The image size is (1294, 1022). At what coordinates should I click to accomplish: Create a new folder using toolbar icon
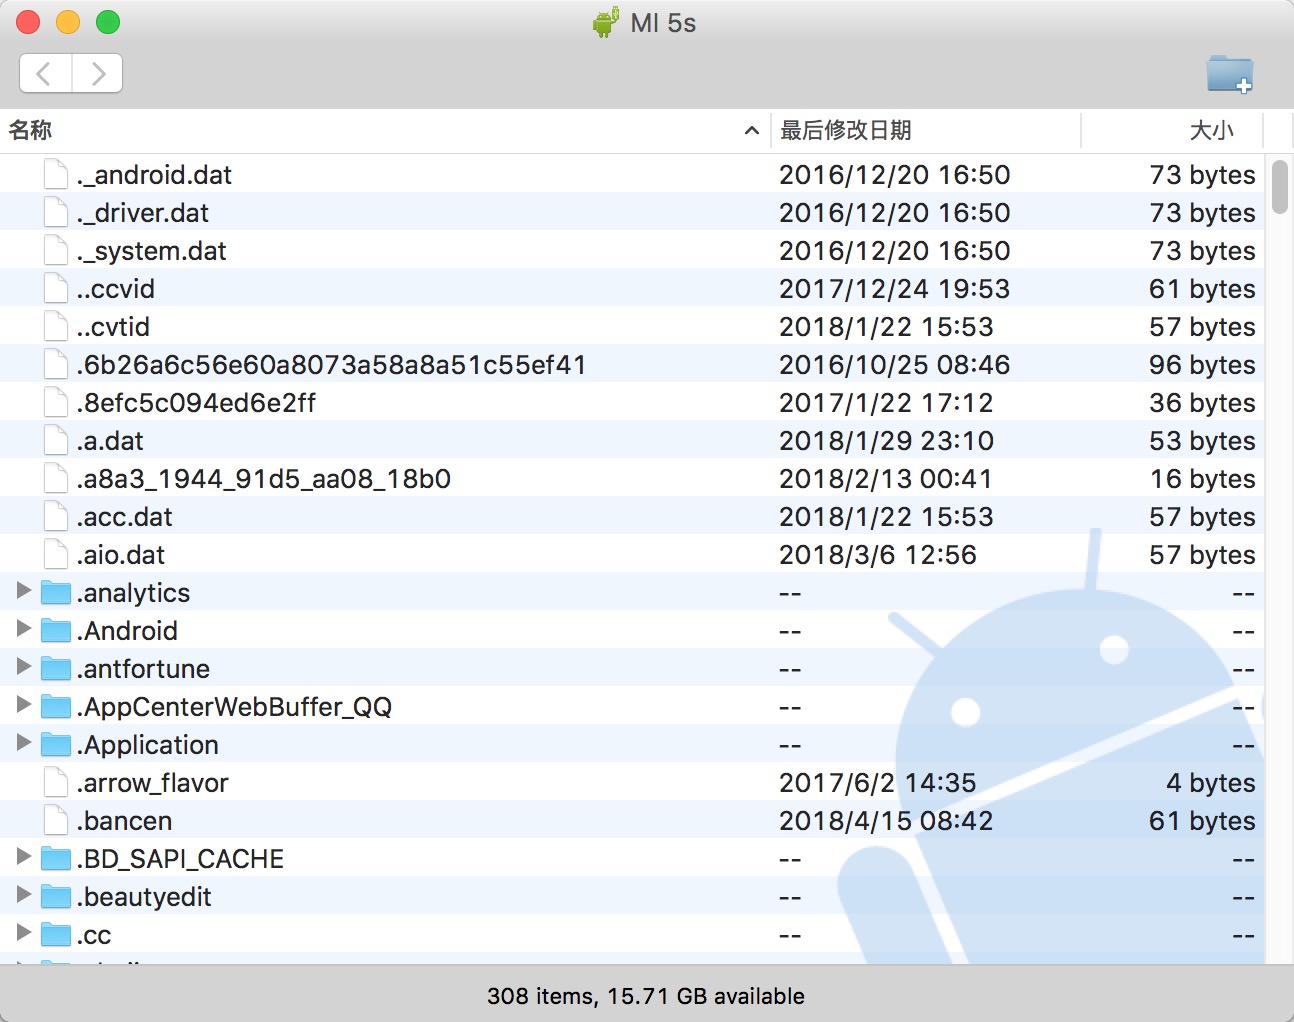[1230, 74]
